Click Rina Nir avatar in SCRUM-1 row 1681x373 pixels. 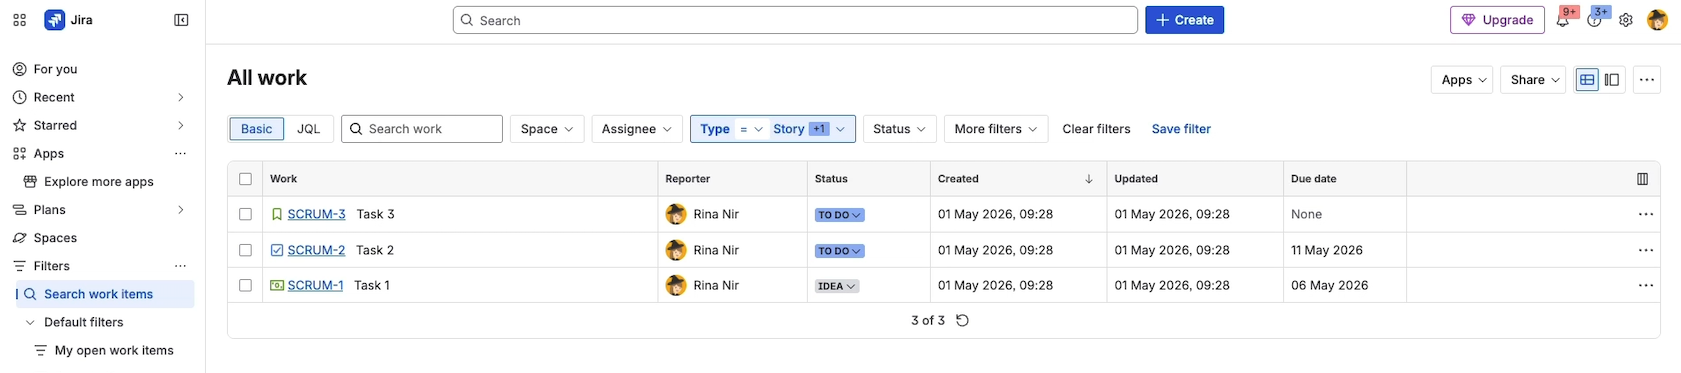tap(676, 285)
